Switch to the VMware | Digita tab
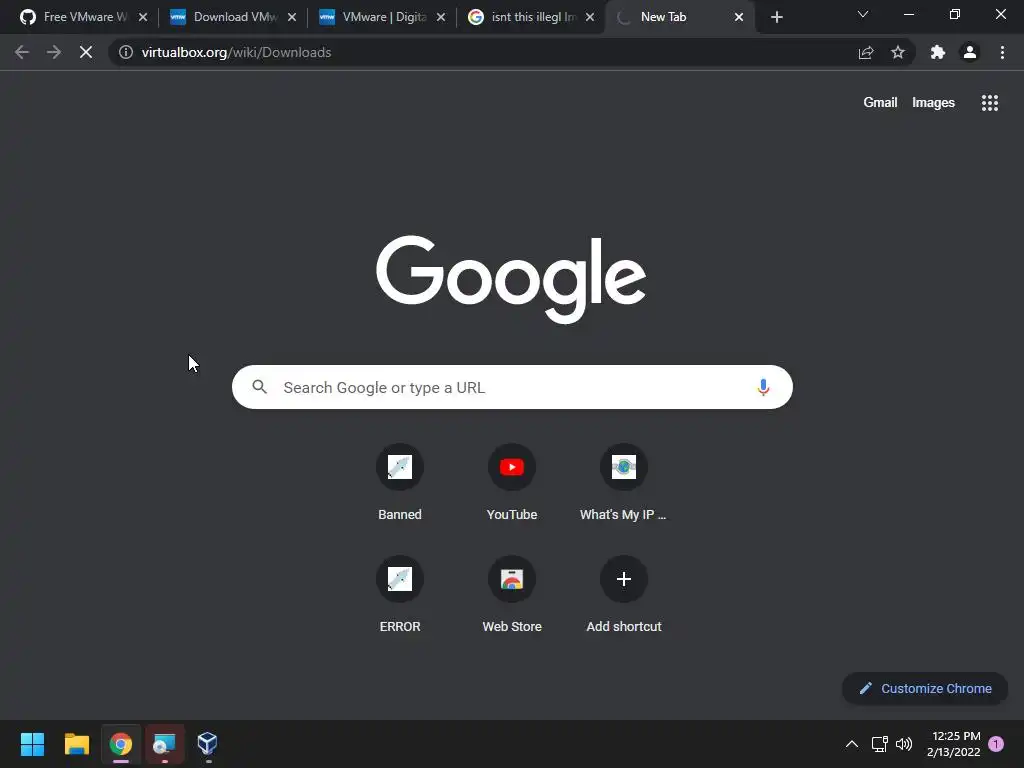 [383, 17]
